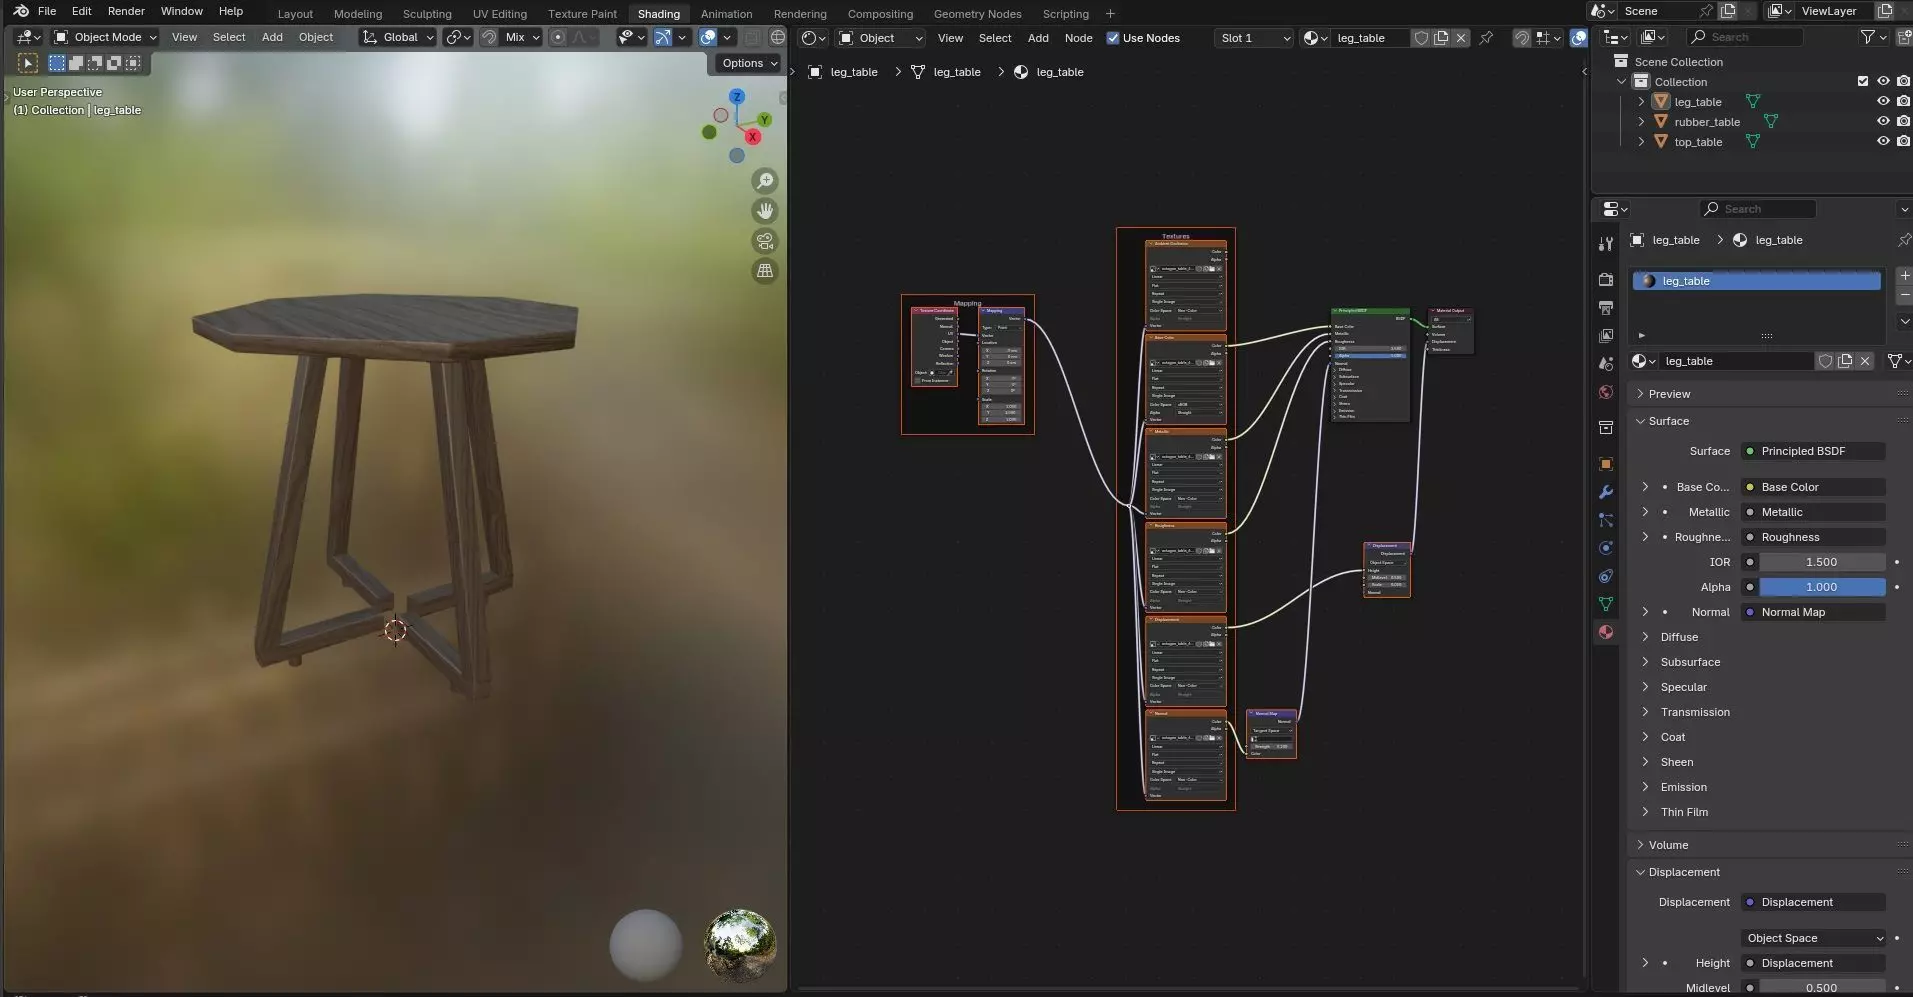This screenshot has height=997, width=1913.
Task: Hide top_table using its eye icon
Action: pos(1883,142)
